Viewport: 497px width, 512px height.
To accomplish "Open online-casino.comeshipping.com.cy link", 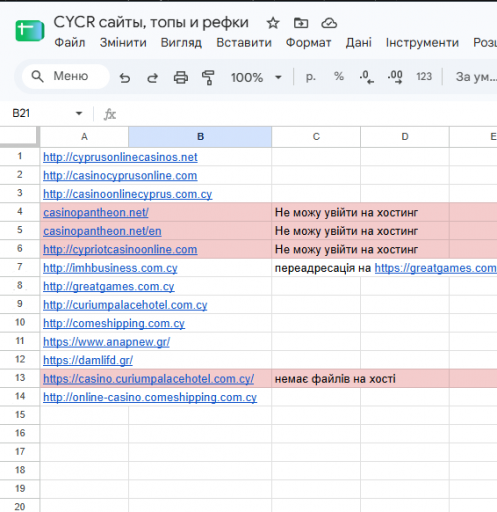I will point(150,397).
